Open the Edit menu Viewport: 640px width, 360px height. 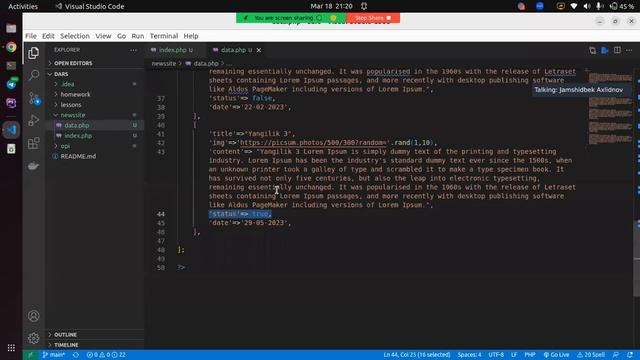pos(48,36)
